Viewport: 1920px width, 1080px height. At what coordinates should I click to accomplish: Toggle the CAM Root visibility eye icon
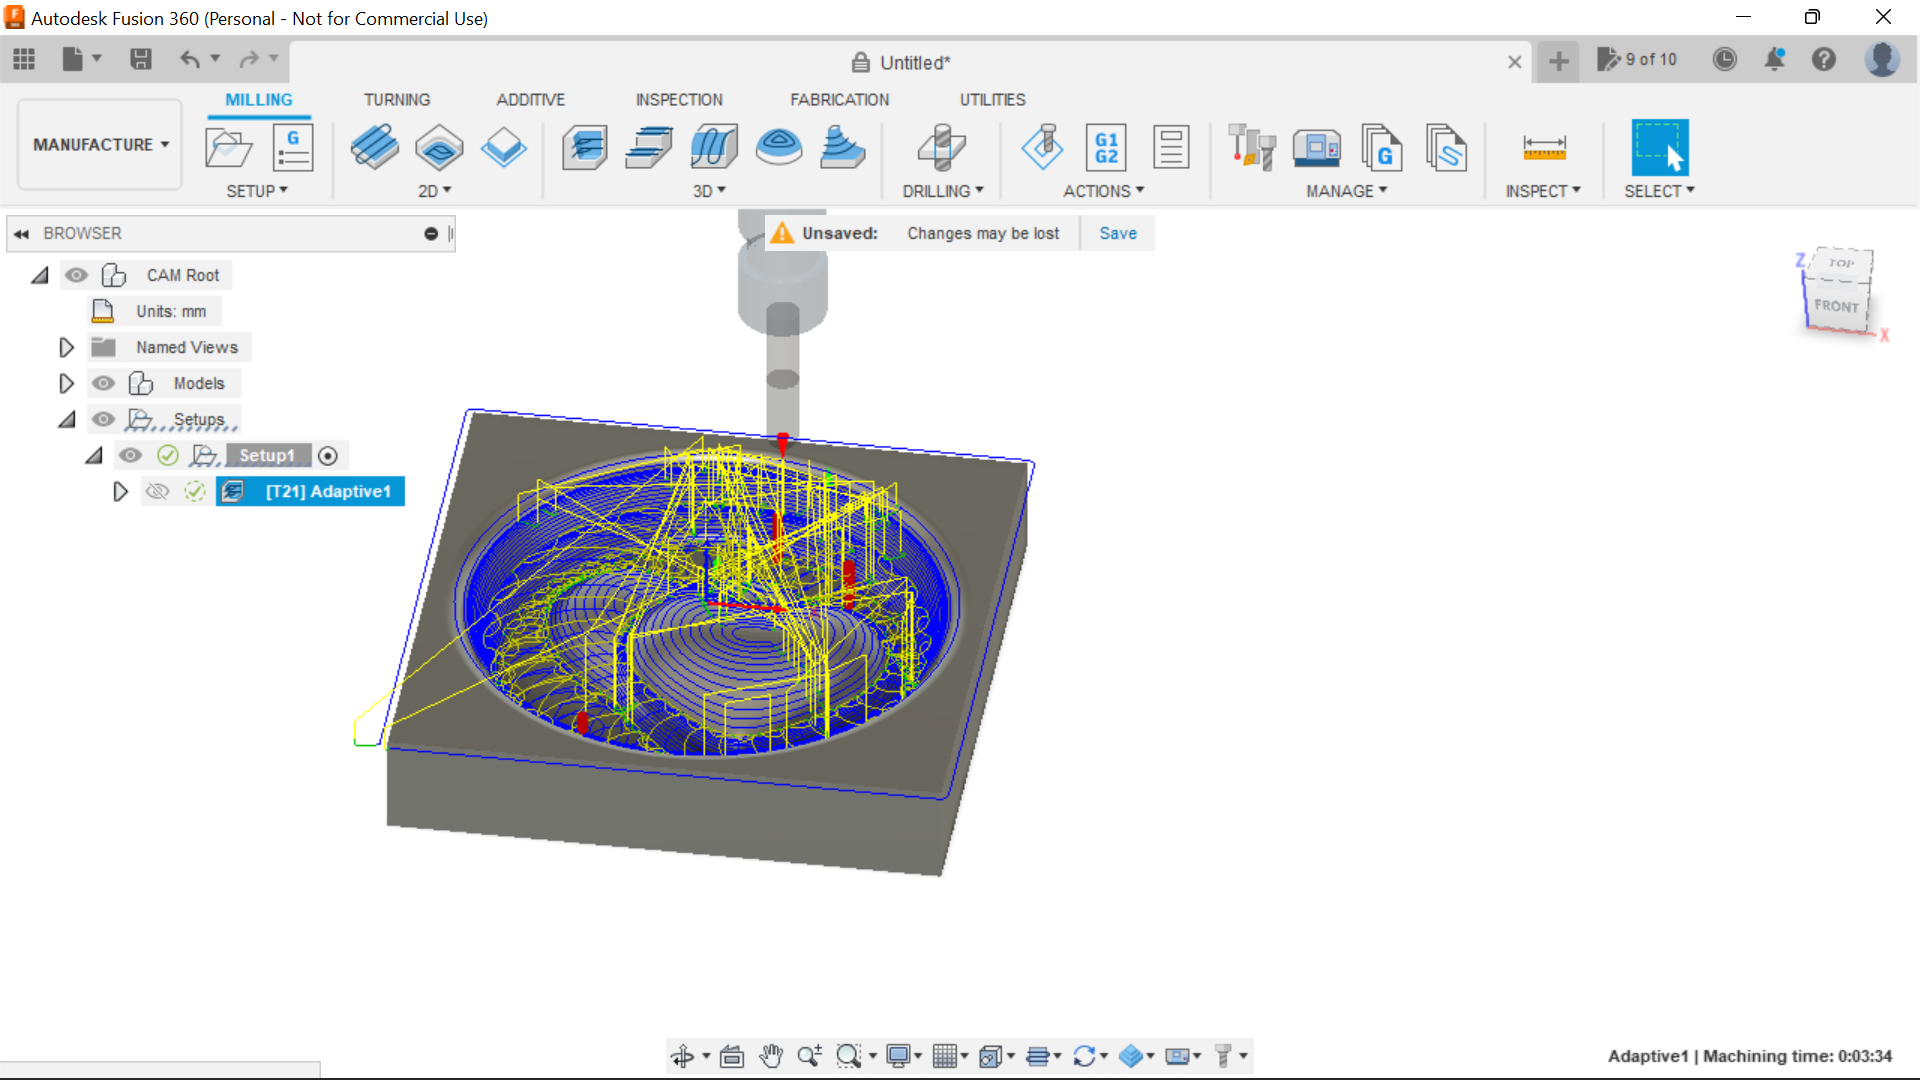point(75,274)
